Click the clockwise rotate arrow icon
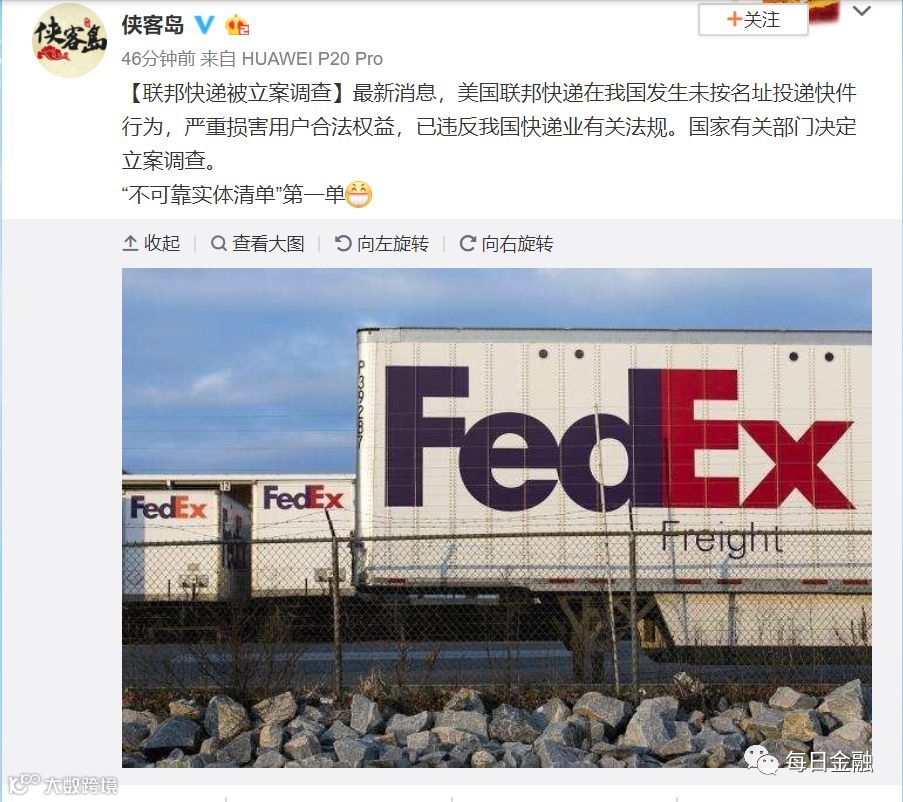 click(x=468, y=244)
